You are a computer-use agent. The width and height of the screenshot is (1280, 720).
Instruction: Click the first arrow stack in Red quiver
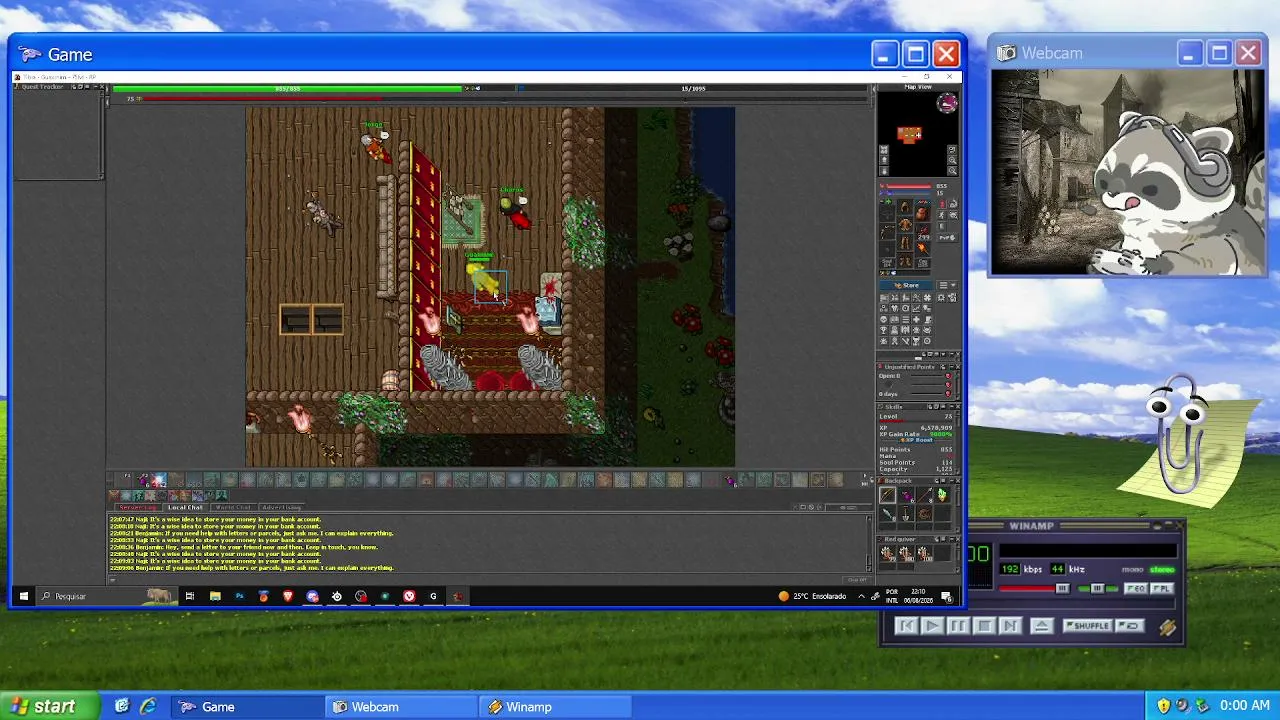point(887,552)
